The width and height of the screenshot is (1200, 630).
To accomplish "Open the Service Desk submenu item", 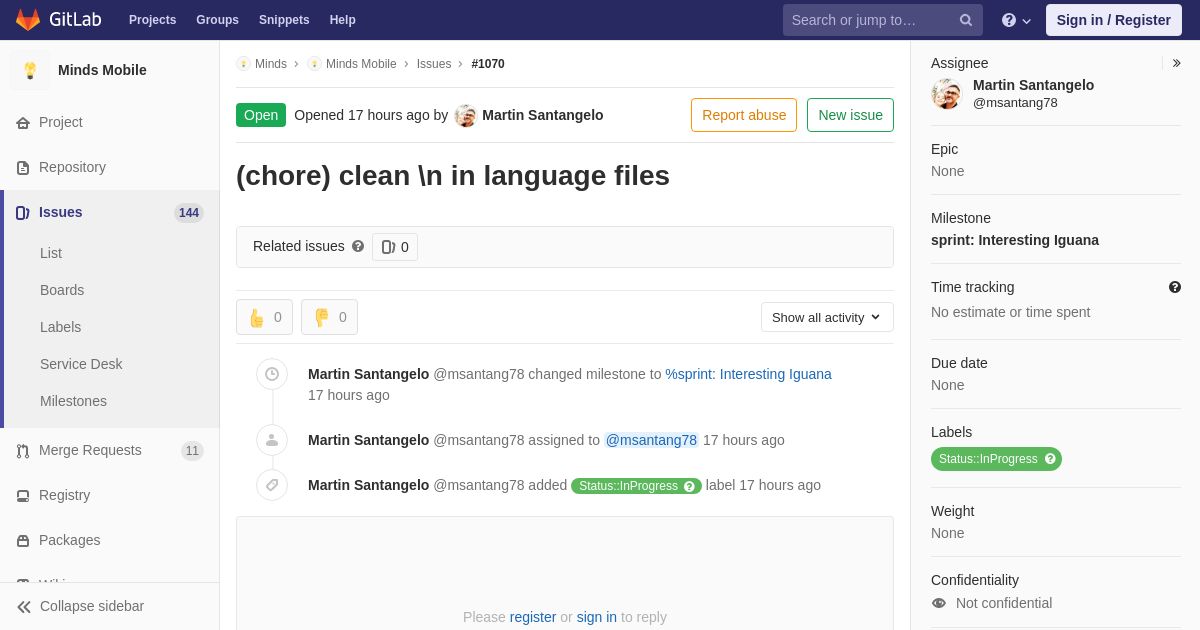I will point(81,364).
